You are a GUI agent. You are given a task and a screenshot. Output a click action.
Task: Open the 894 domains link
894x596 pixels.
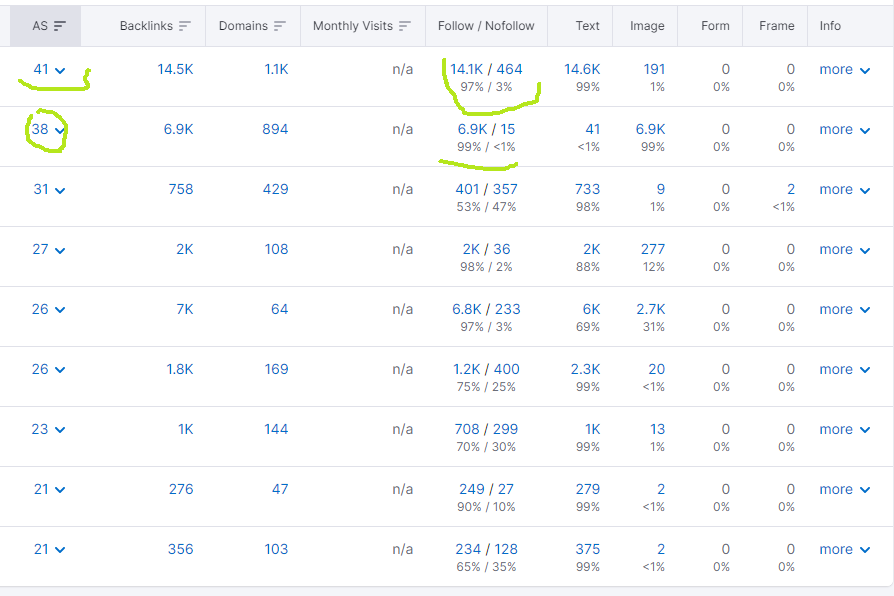click(275, 129)
